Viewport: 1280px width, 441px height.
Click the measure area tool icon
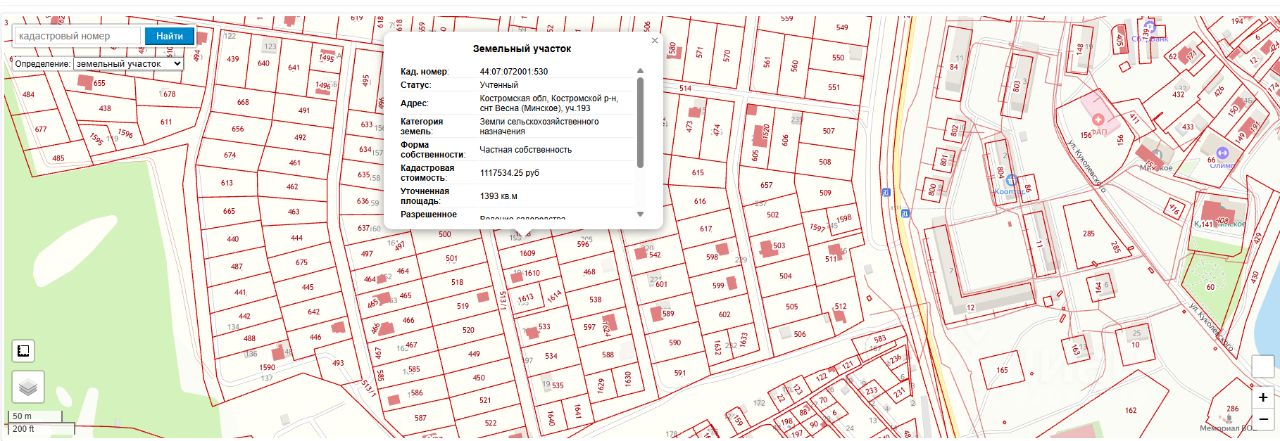(24, 351)
